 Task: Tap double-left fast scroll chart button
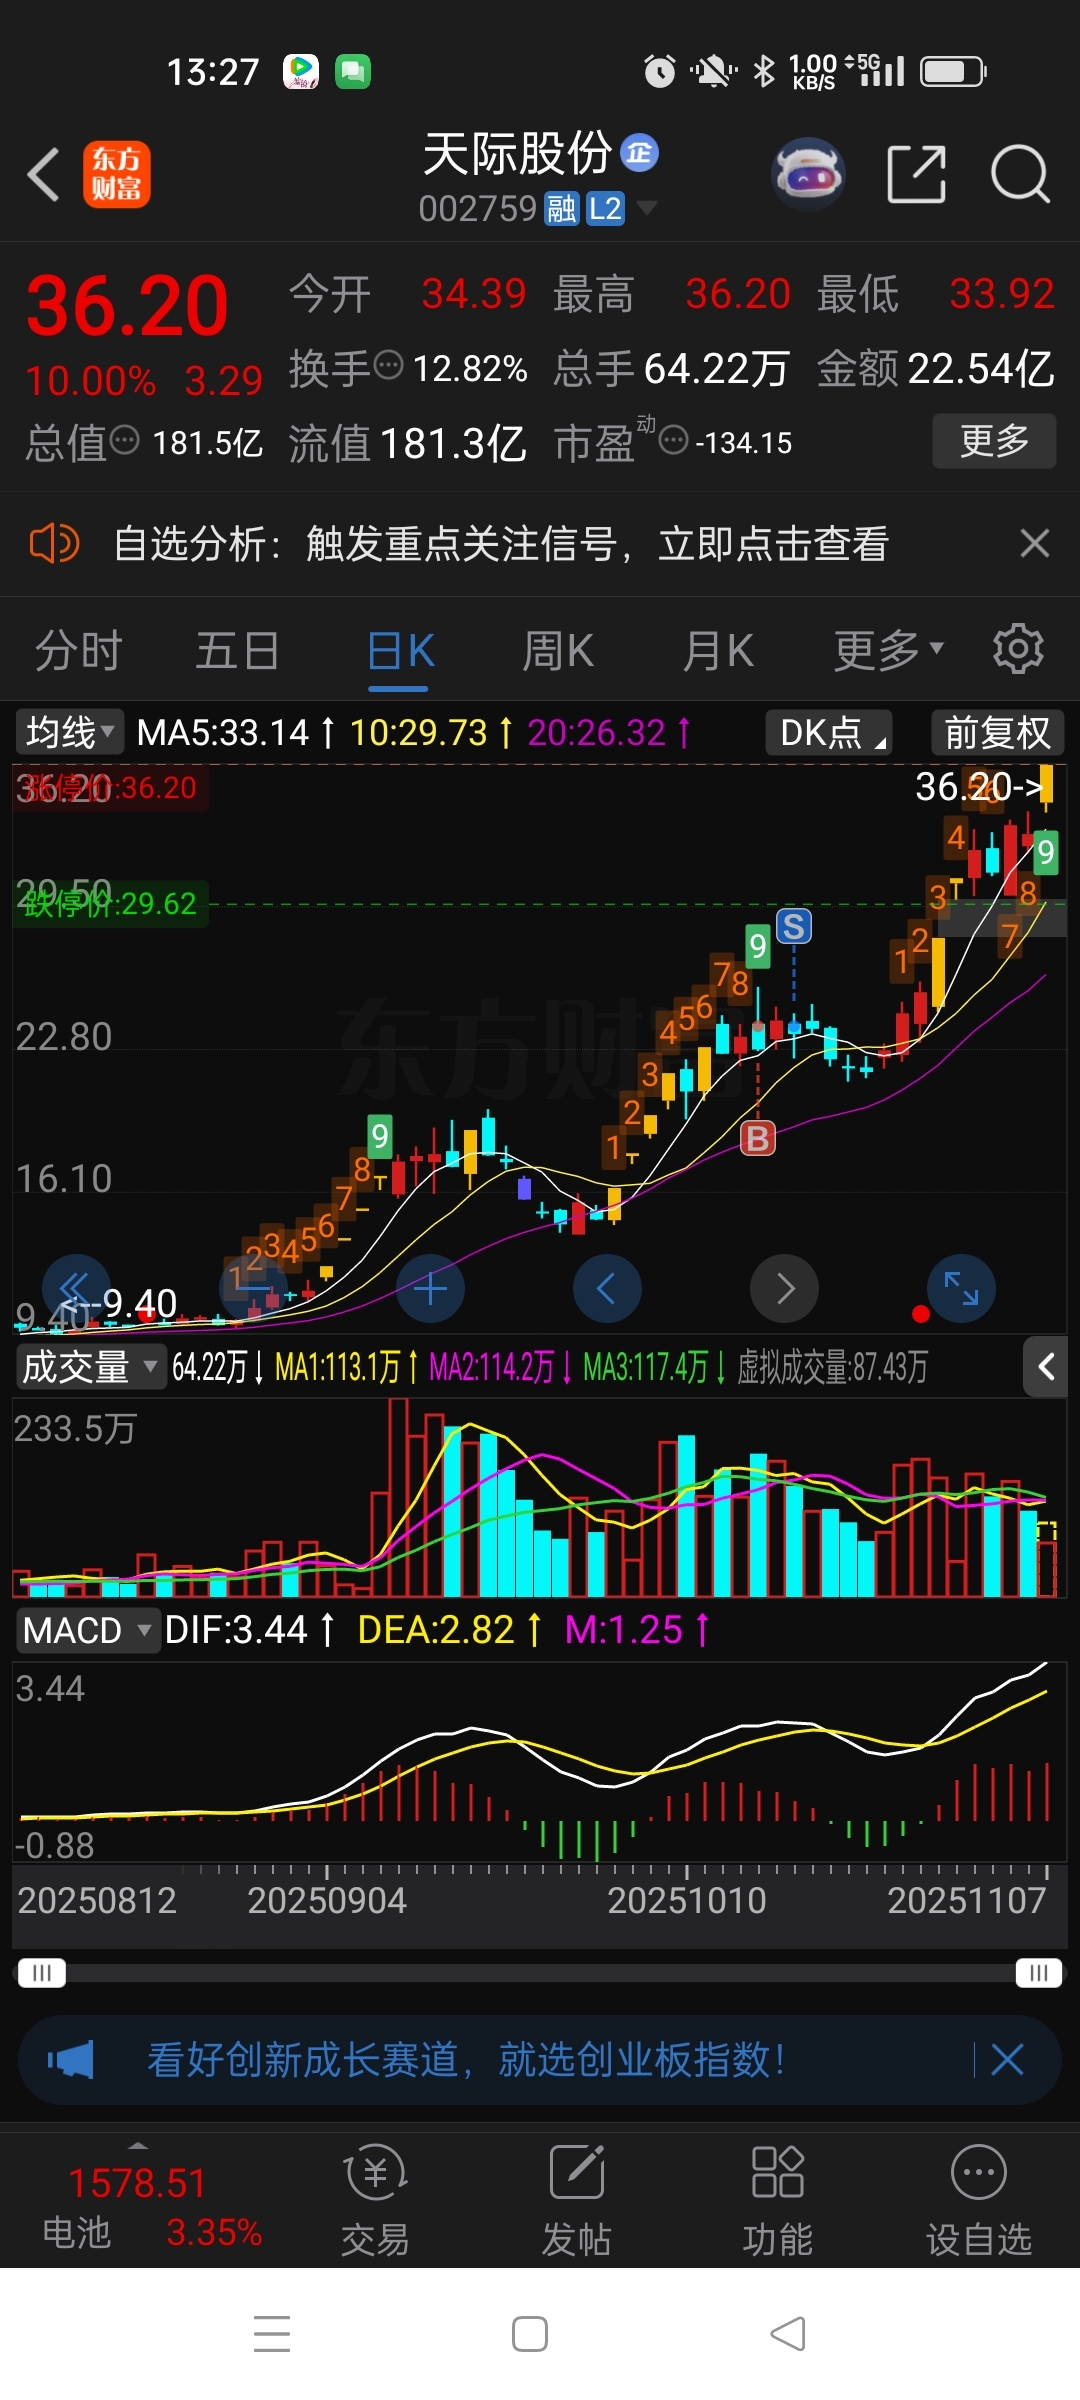click(76, 1288)
